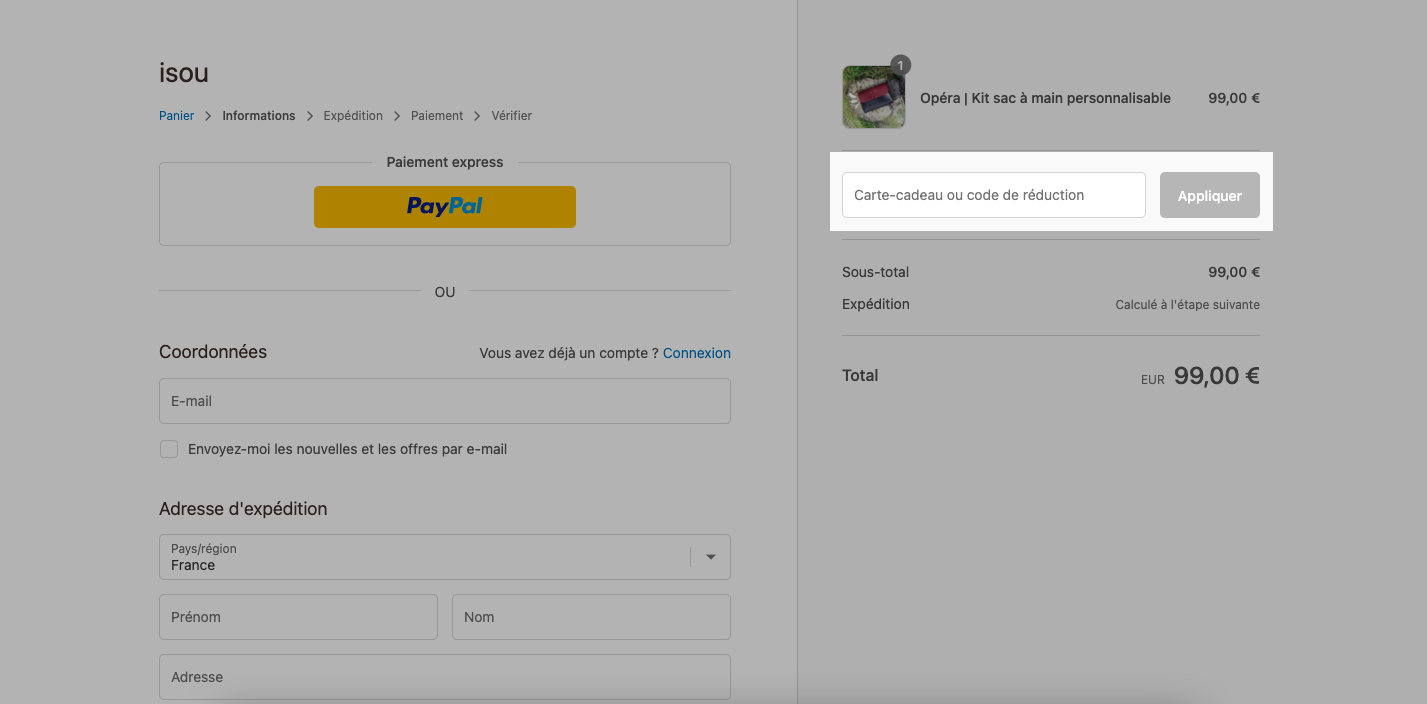Click the chevron after Panier breadcrumb
Image resolution: width=1427 pixels, height=704 pixels.
click(208, 116)
